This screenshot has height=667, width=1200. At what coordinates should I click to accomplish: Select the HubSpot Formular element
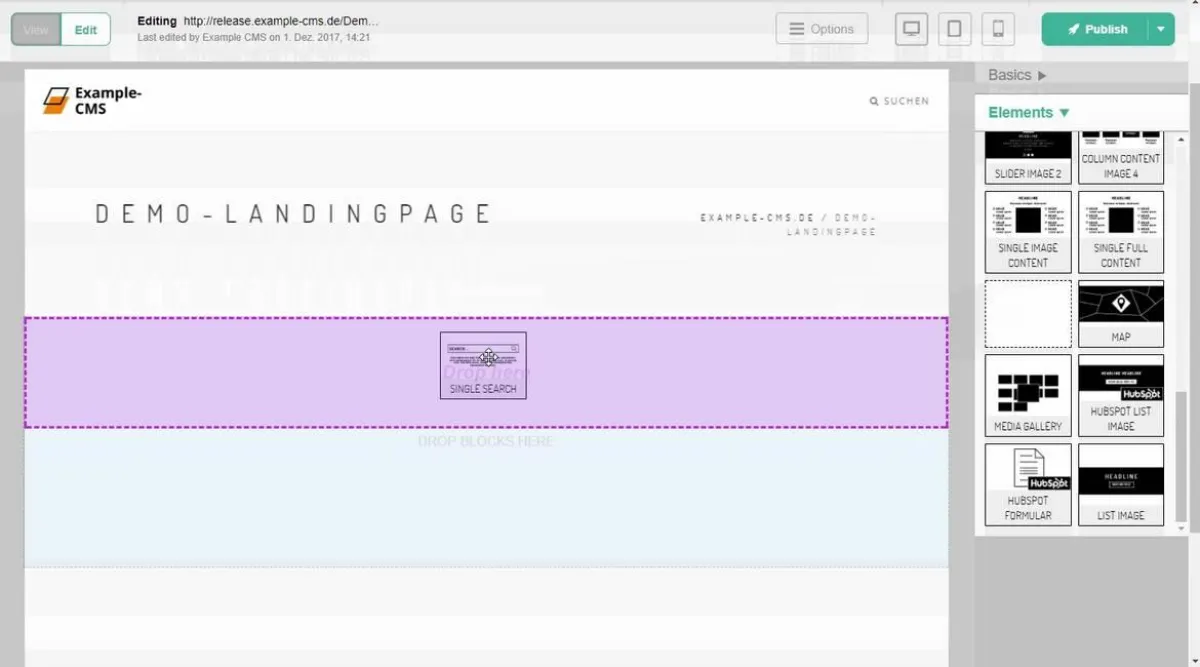click(x=1027, y=485)
